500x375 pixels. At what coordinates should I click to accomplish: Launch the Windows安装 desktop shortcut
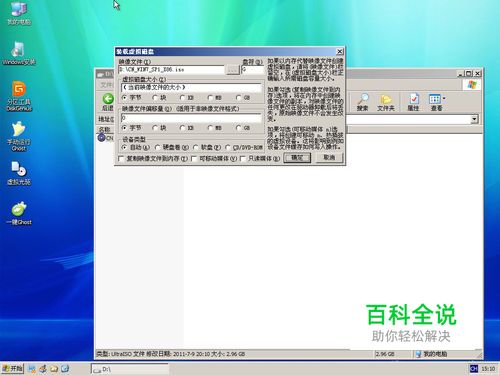pyautogui.click(x=19, y=53)
